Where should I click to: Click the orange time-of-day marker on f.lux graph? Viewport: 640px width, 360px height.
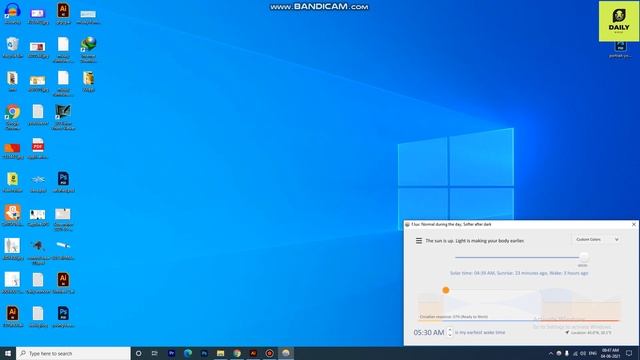click(446, 290)
